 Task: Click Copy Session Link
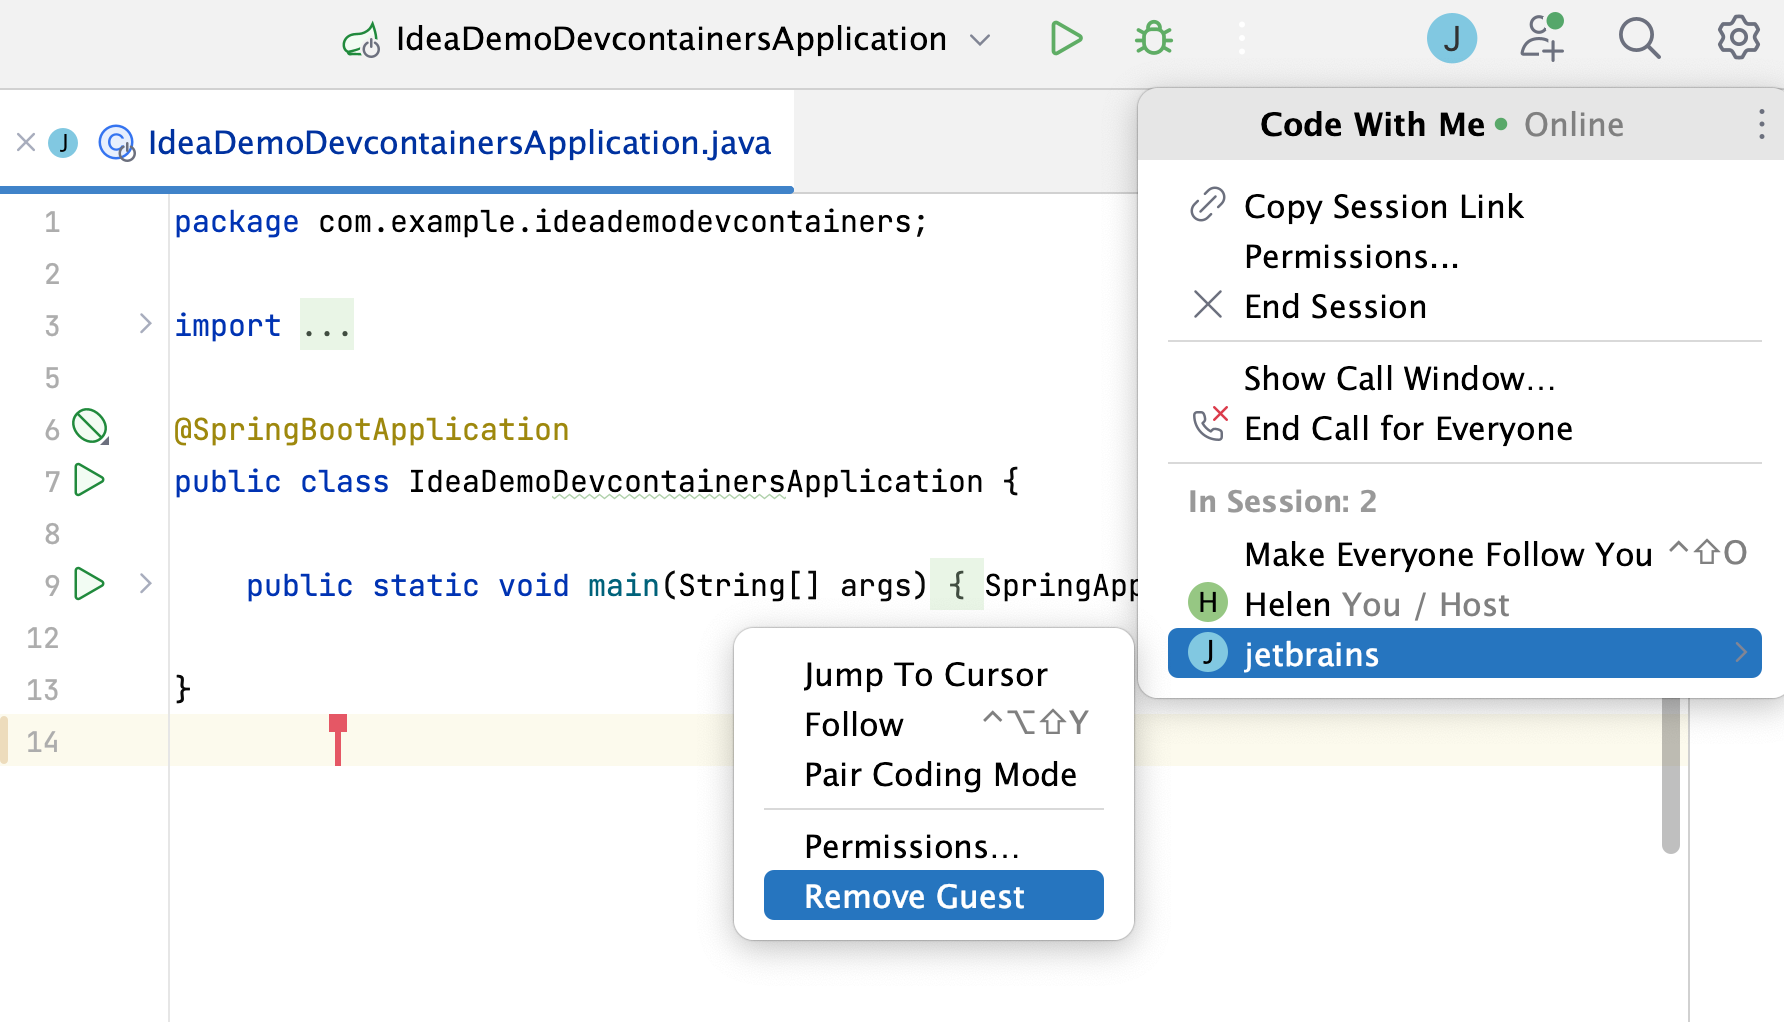(1383, 207)
